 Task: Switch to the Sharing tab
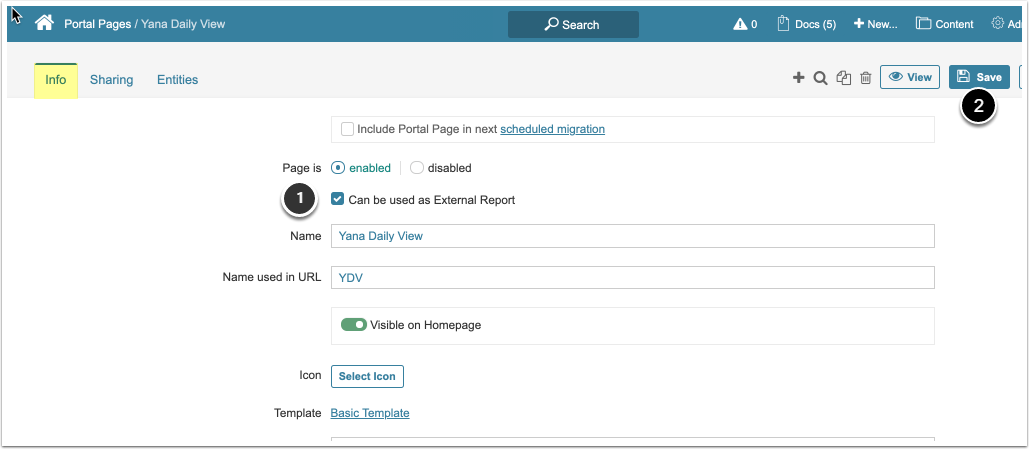(x=111, y=80)
